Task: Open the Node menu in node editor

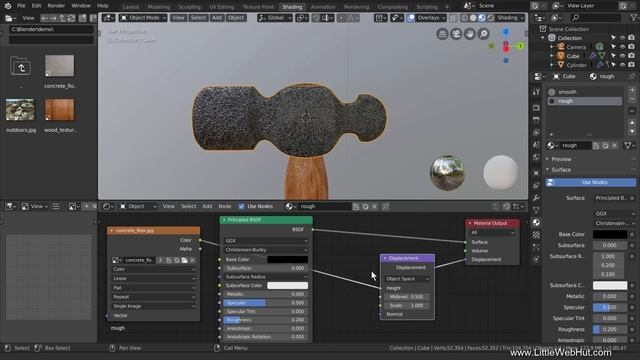Action: [224, 207]
